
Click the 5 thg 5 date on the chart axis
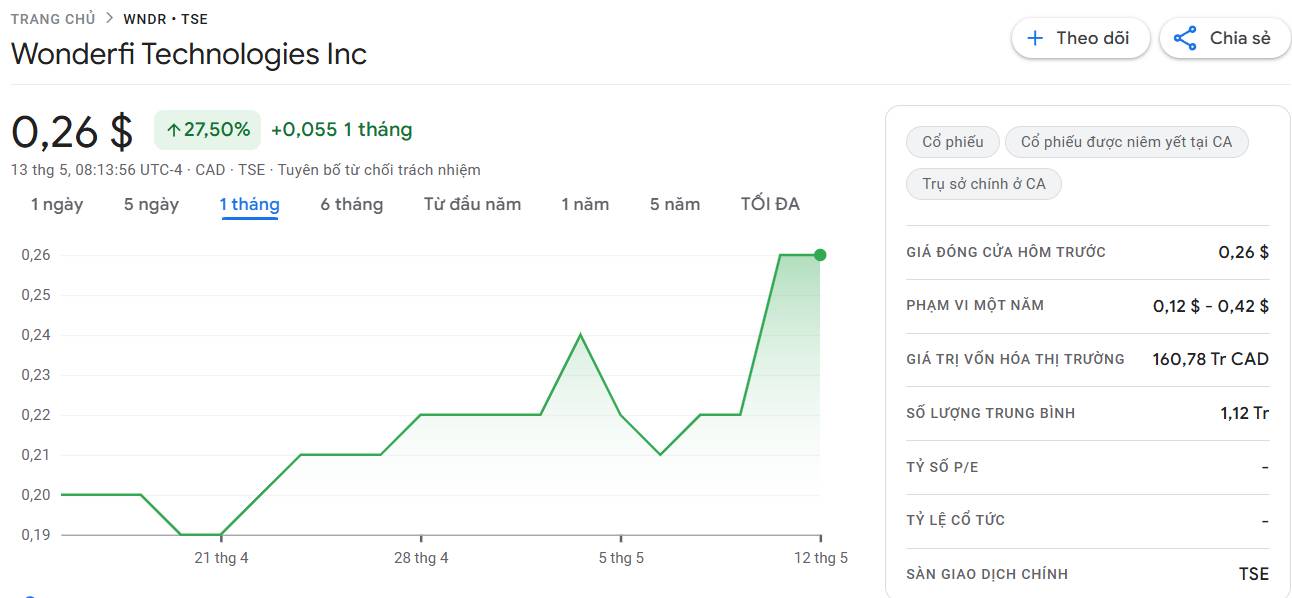point(621,558)
